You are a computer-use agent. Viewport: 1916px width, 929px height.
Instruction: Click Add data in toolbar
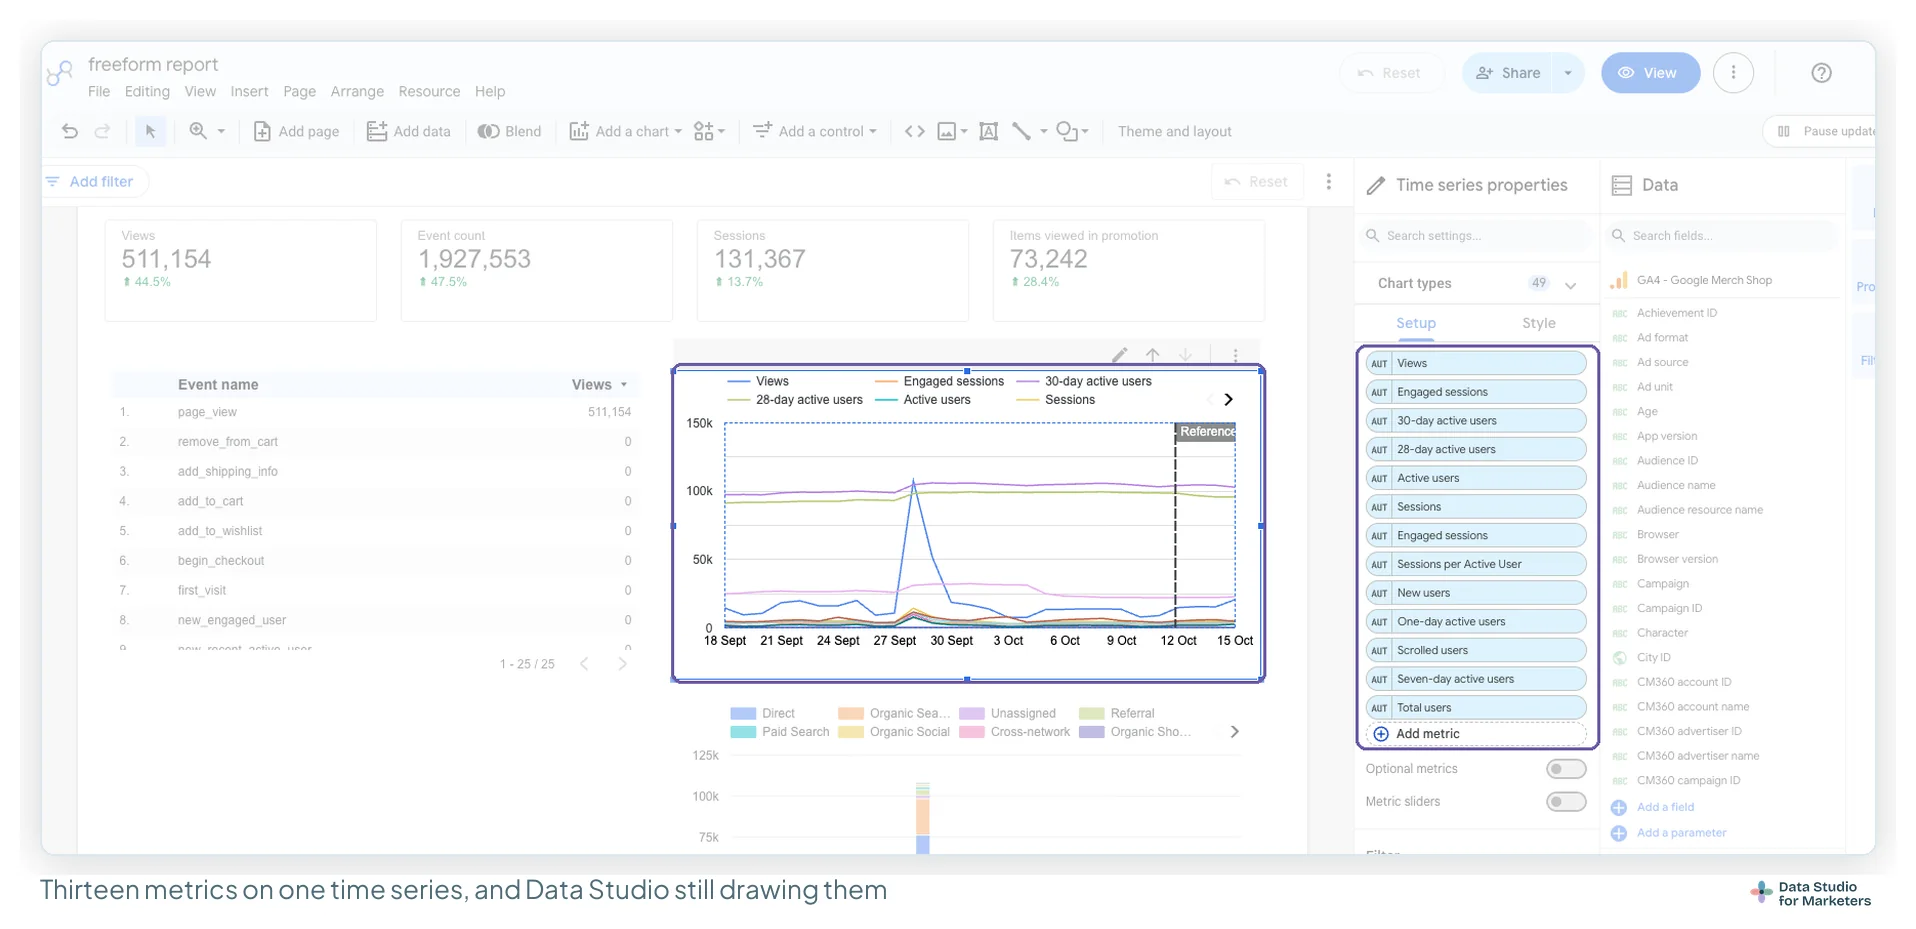point(408,131)
